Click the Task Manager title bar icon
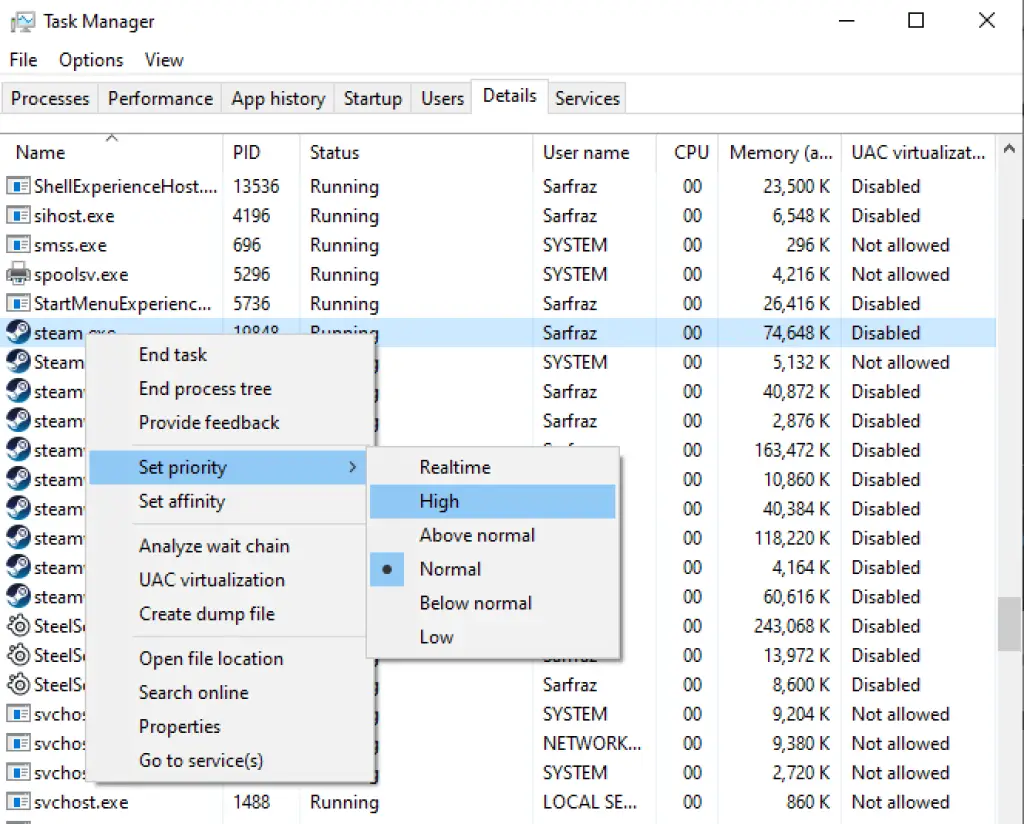Screen dimensions: 1024x824 (26, 20)
